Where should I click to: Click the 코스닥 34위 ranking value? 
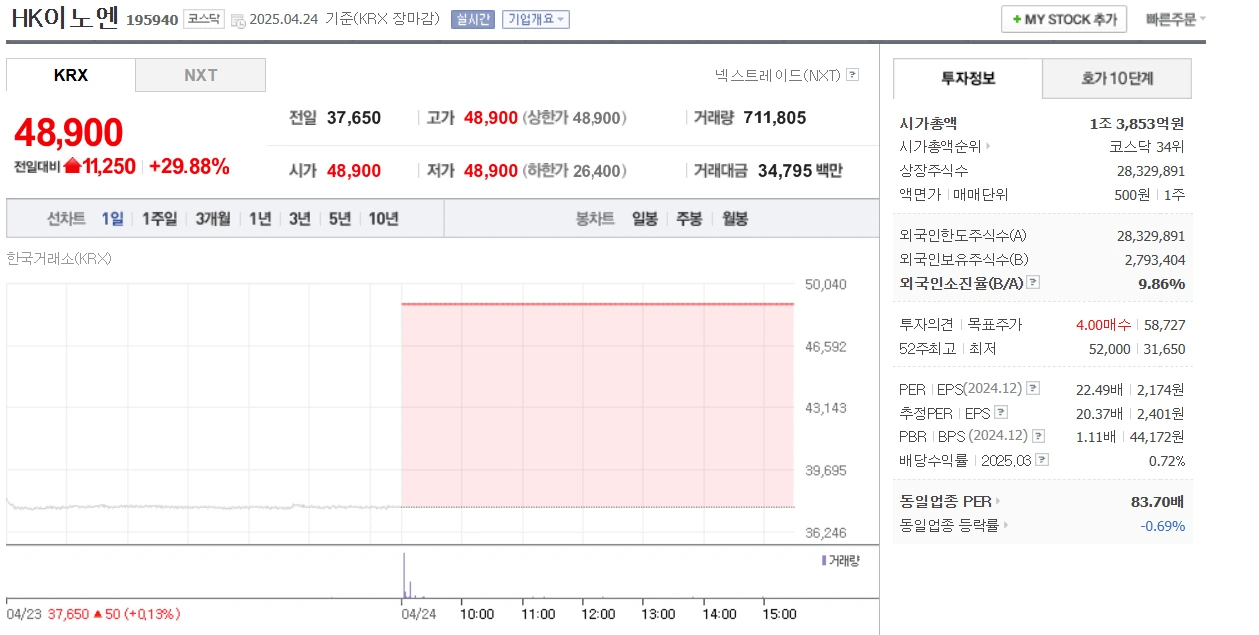coord(1149,147)
